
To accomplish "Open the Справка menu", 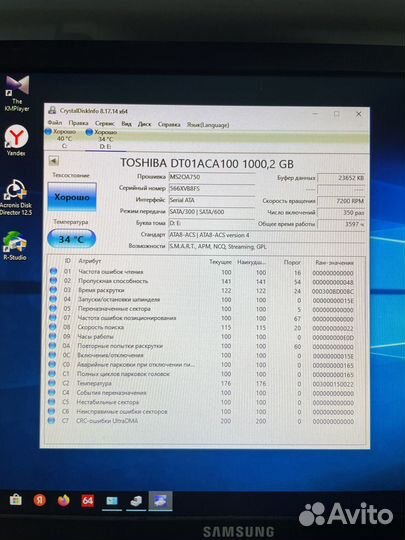I will pyautogui.click(x=169, y=124).
